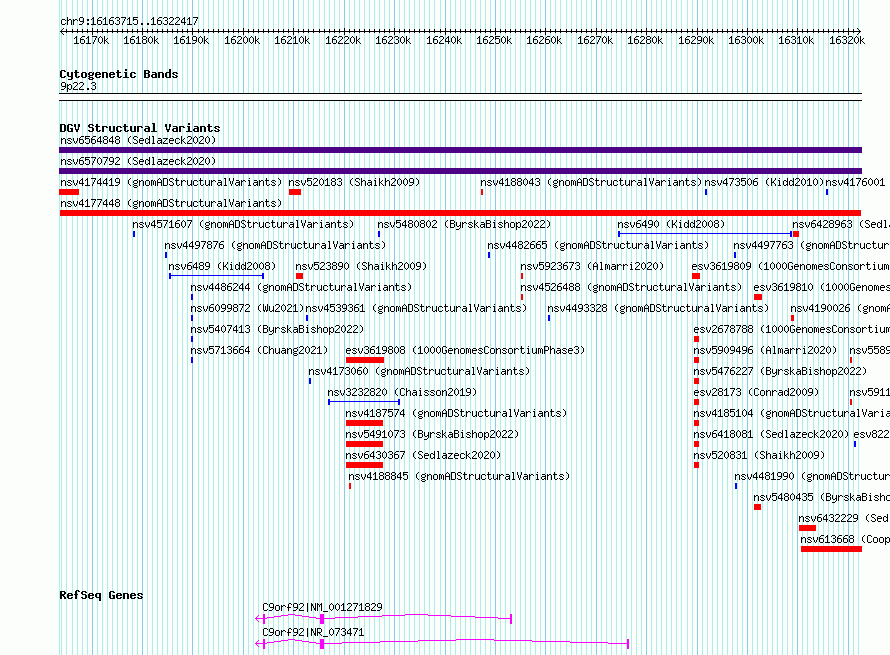Click the red nsv5491073 variant bar
This screenshot has height=655, width=890.
click(364, 444)
